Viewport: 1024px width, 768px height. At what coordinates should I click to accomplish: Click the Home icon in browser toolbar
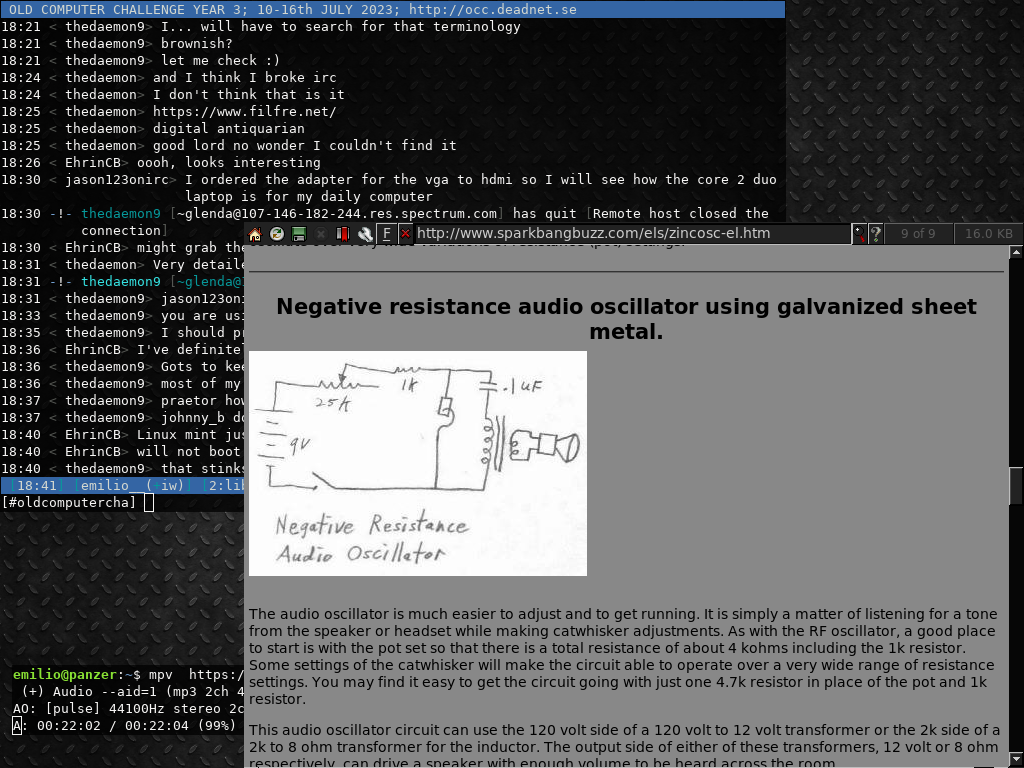[x=255, y=234]
